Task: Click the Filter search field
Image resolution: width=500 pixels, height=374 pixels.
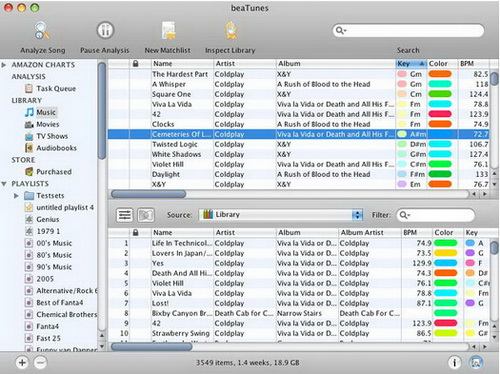Action: [435, 215]
